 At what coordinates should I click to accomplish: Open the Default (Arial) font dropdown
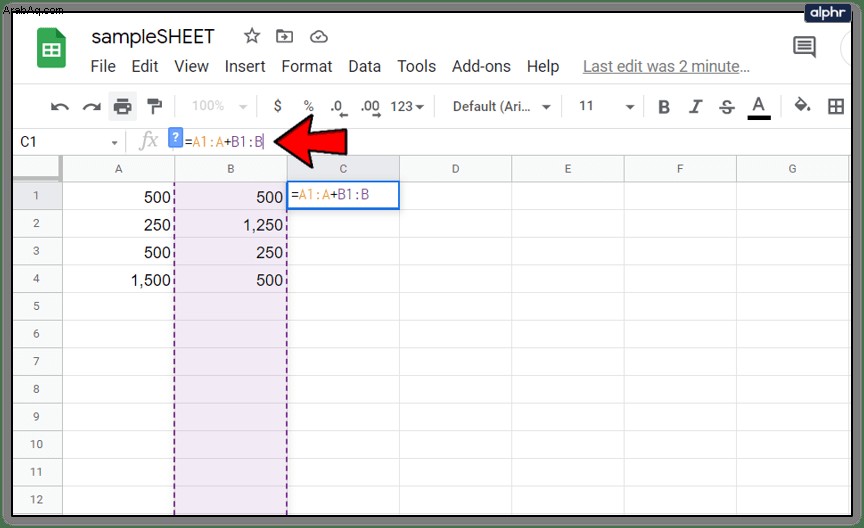coord(501,106)
